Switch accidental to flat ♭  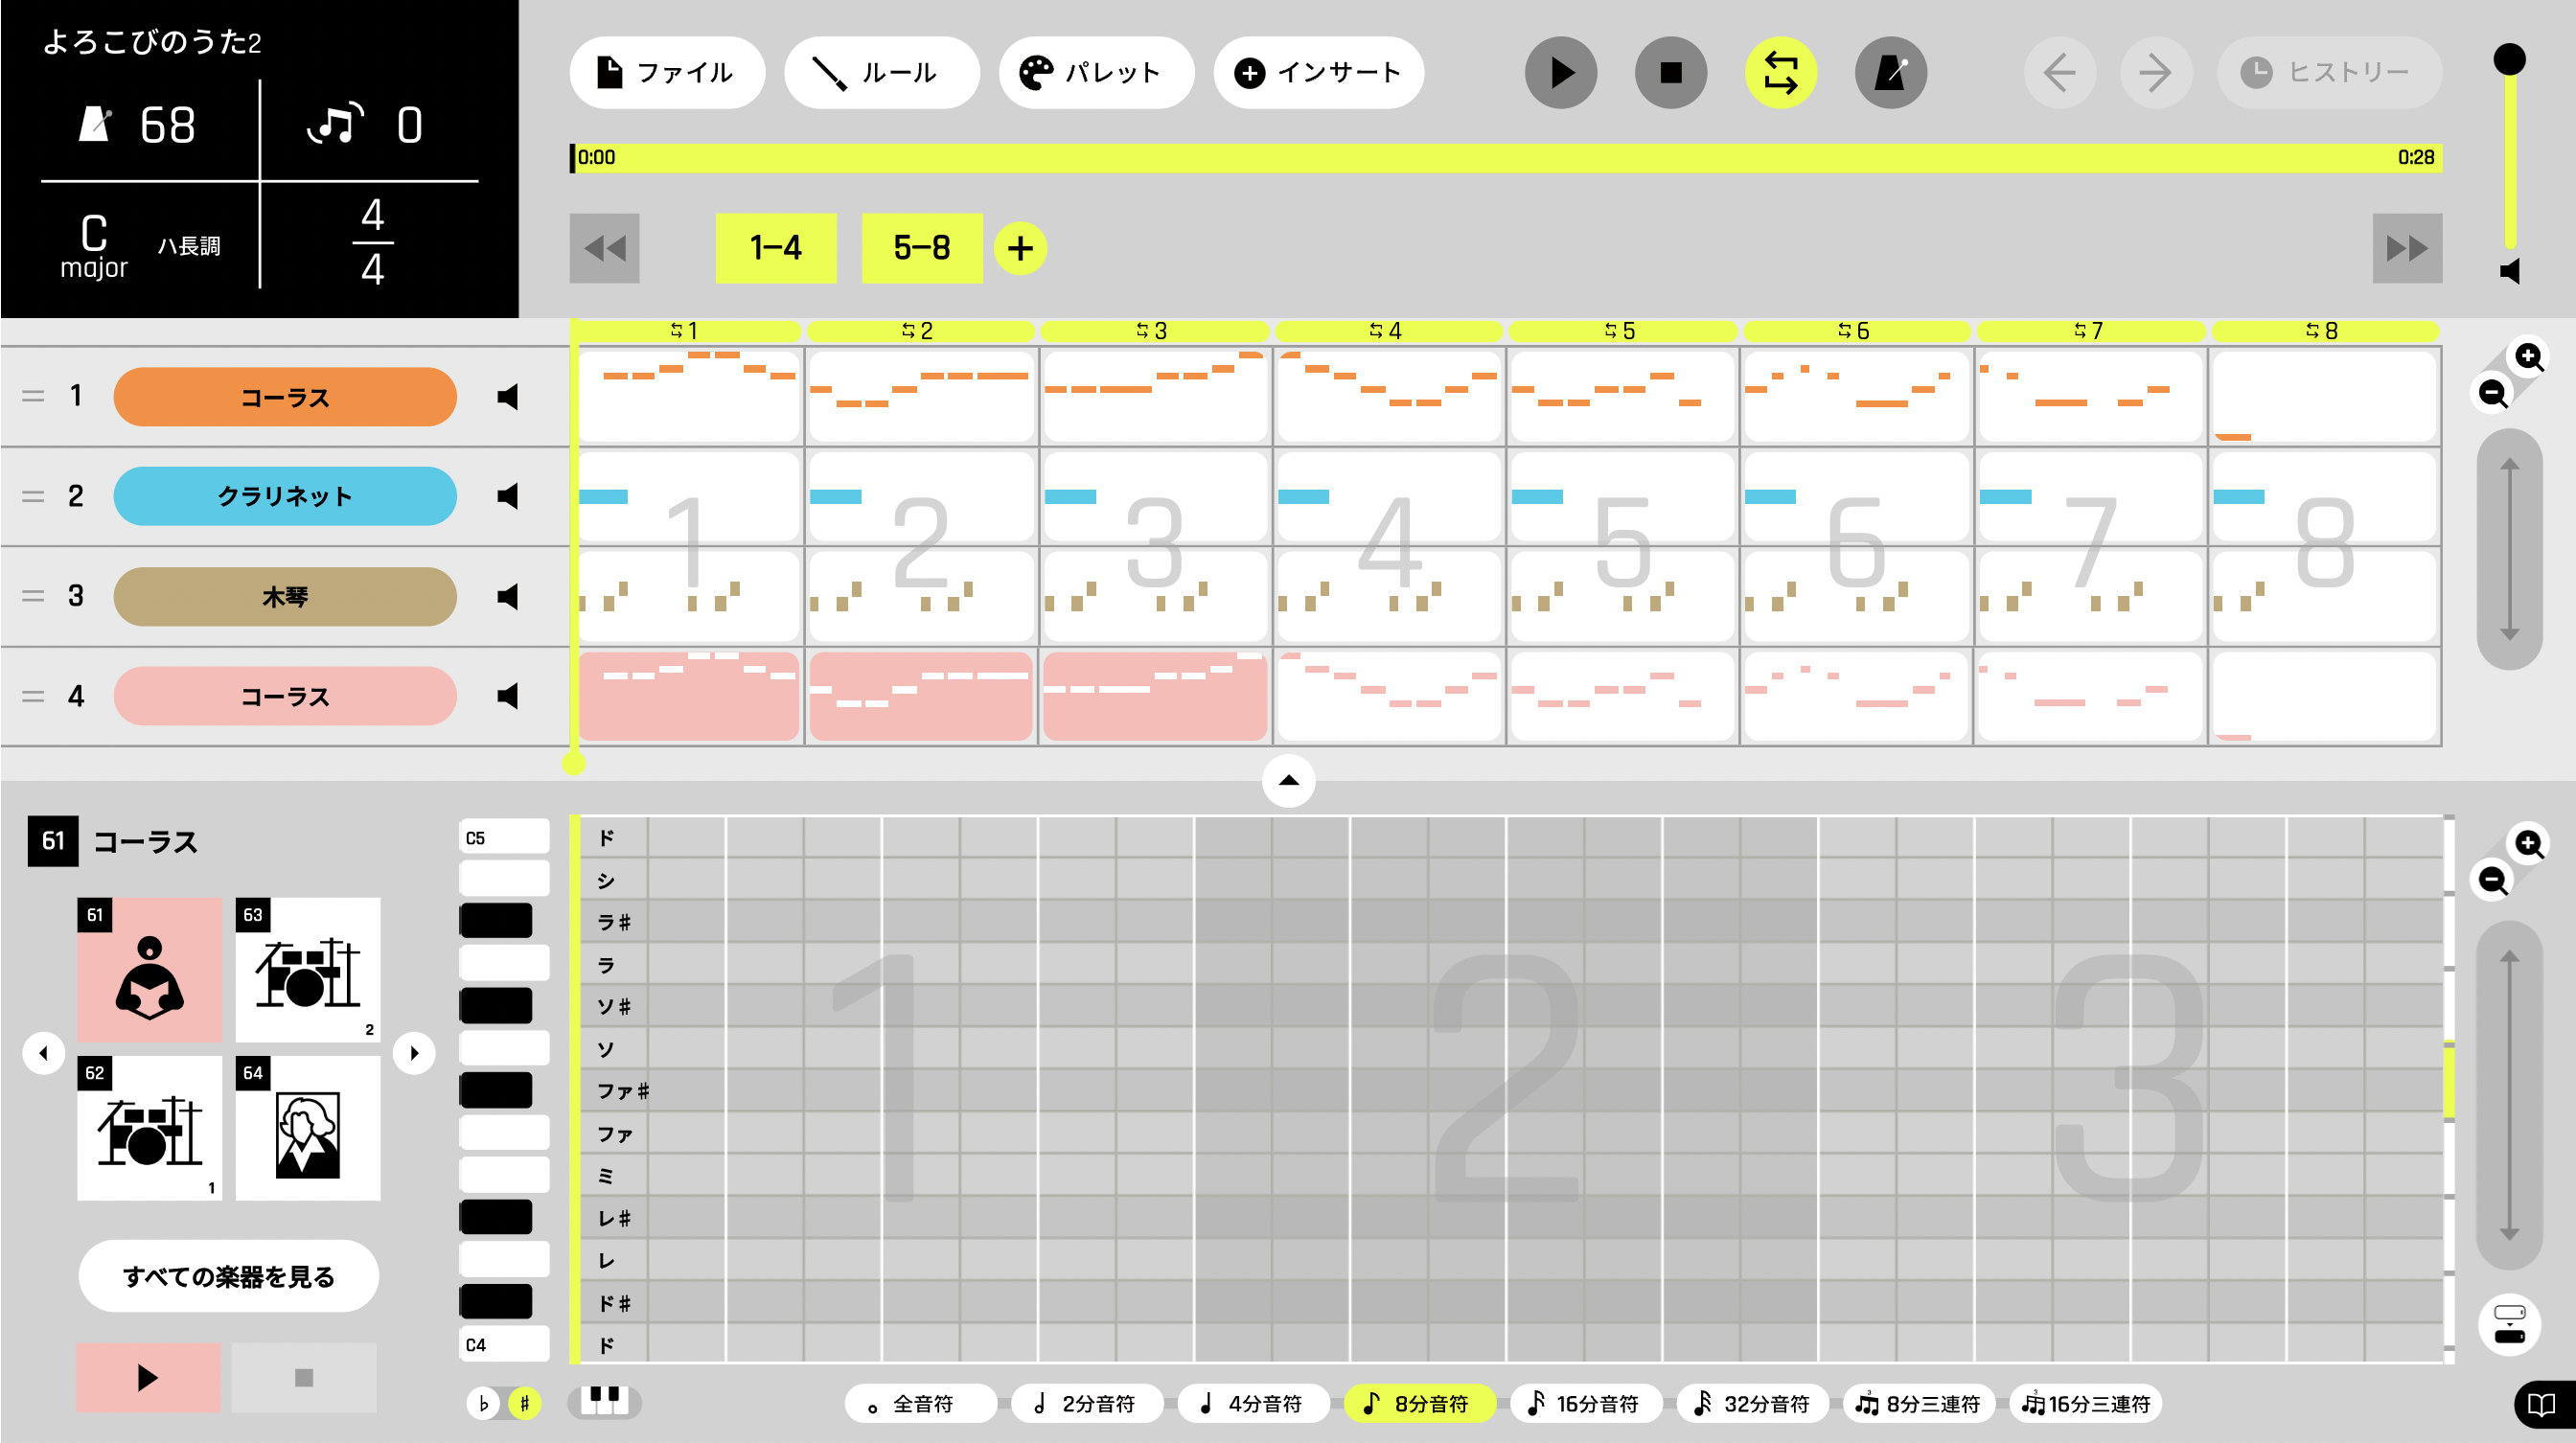(484, 1403)
